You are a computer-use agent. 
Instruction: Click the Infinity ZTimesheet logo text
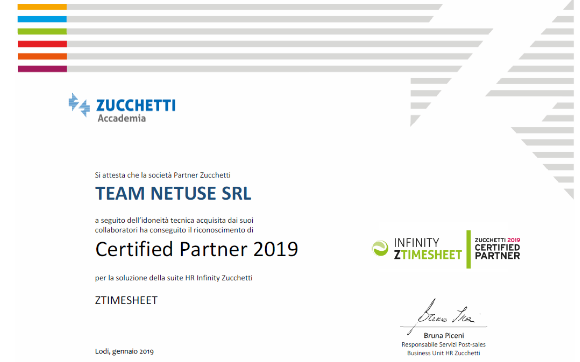[428, 248]
